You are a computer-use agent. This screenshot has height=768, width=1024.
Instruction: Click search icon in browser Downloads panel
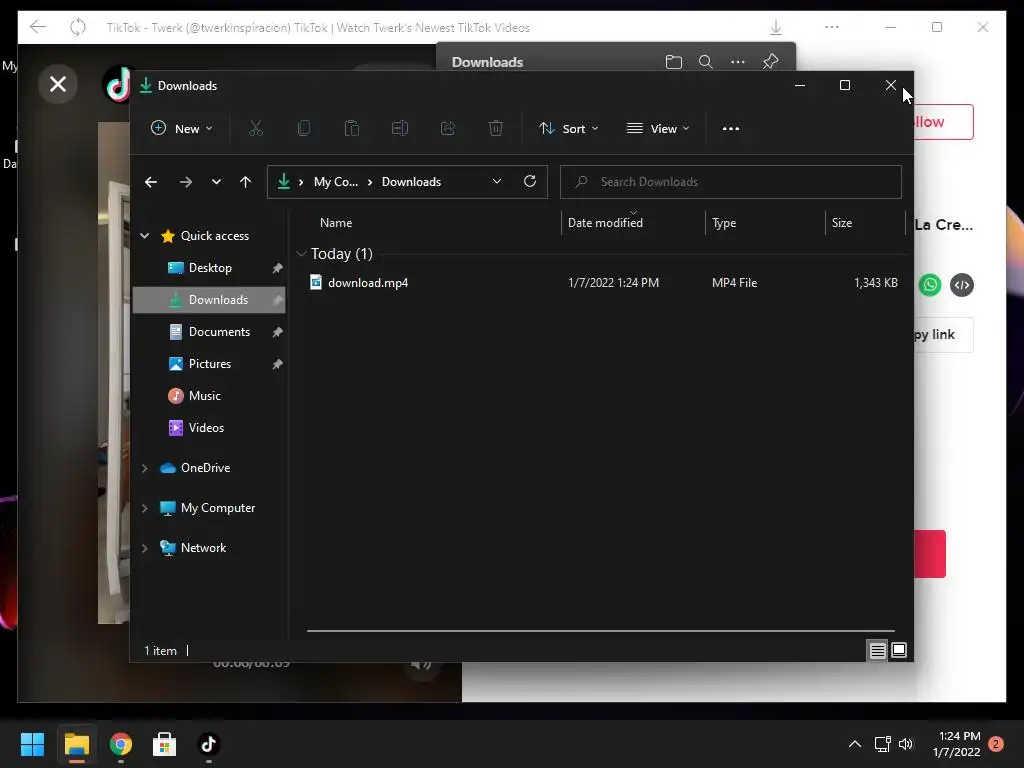click(705, 62)
